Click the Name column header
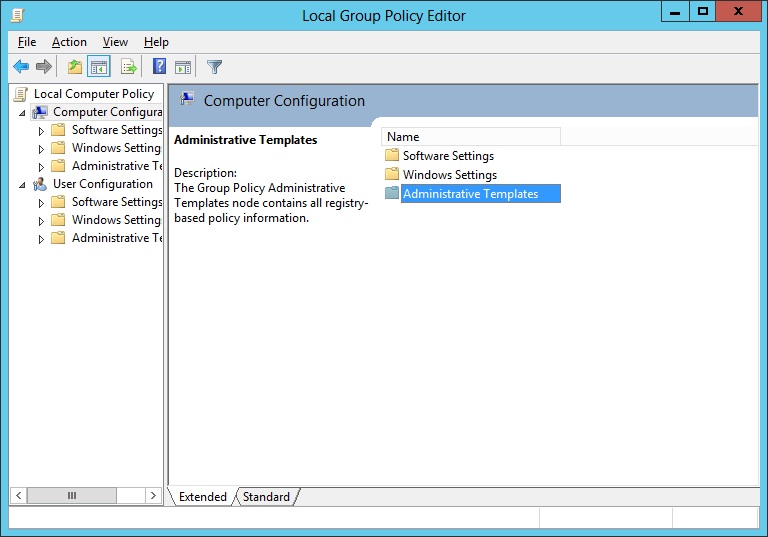768x537 pixels. pyautogui.click(x=471, y=137)
